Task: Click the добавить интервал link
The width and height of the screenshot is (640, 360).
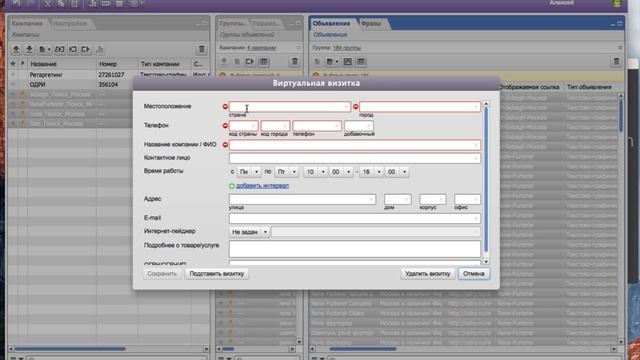Action: click(262, 186)
